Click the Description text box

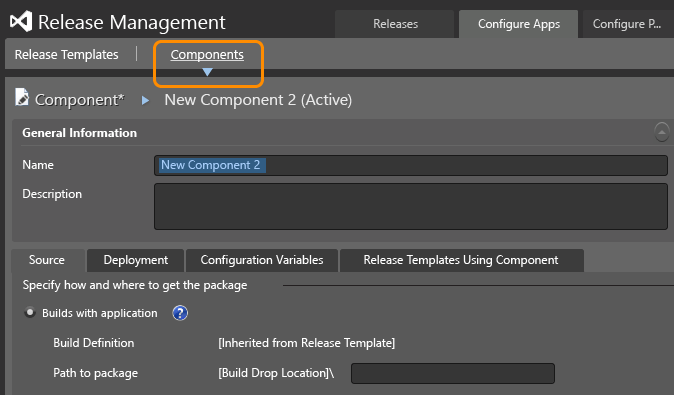(x=411, y=206)
